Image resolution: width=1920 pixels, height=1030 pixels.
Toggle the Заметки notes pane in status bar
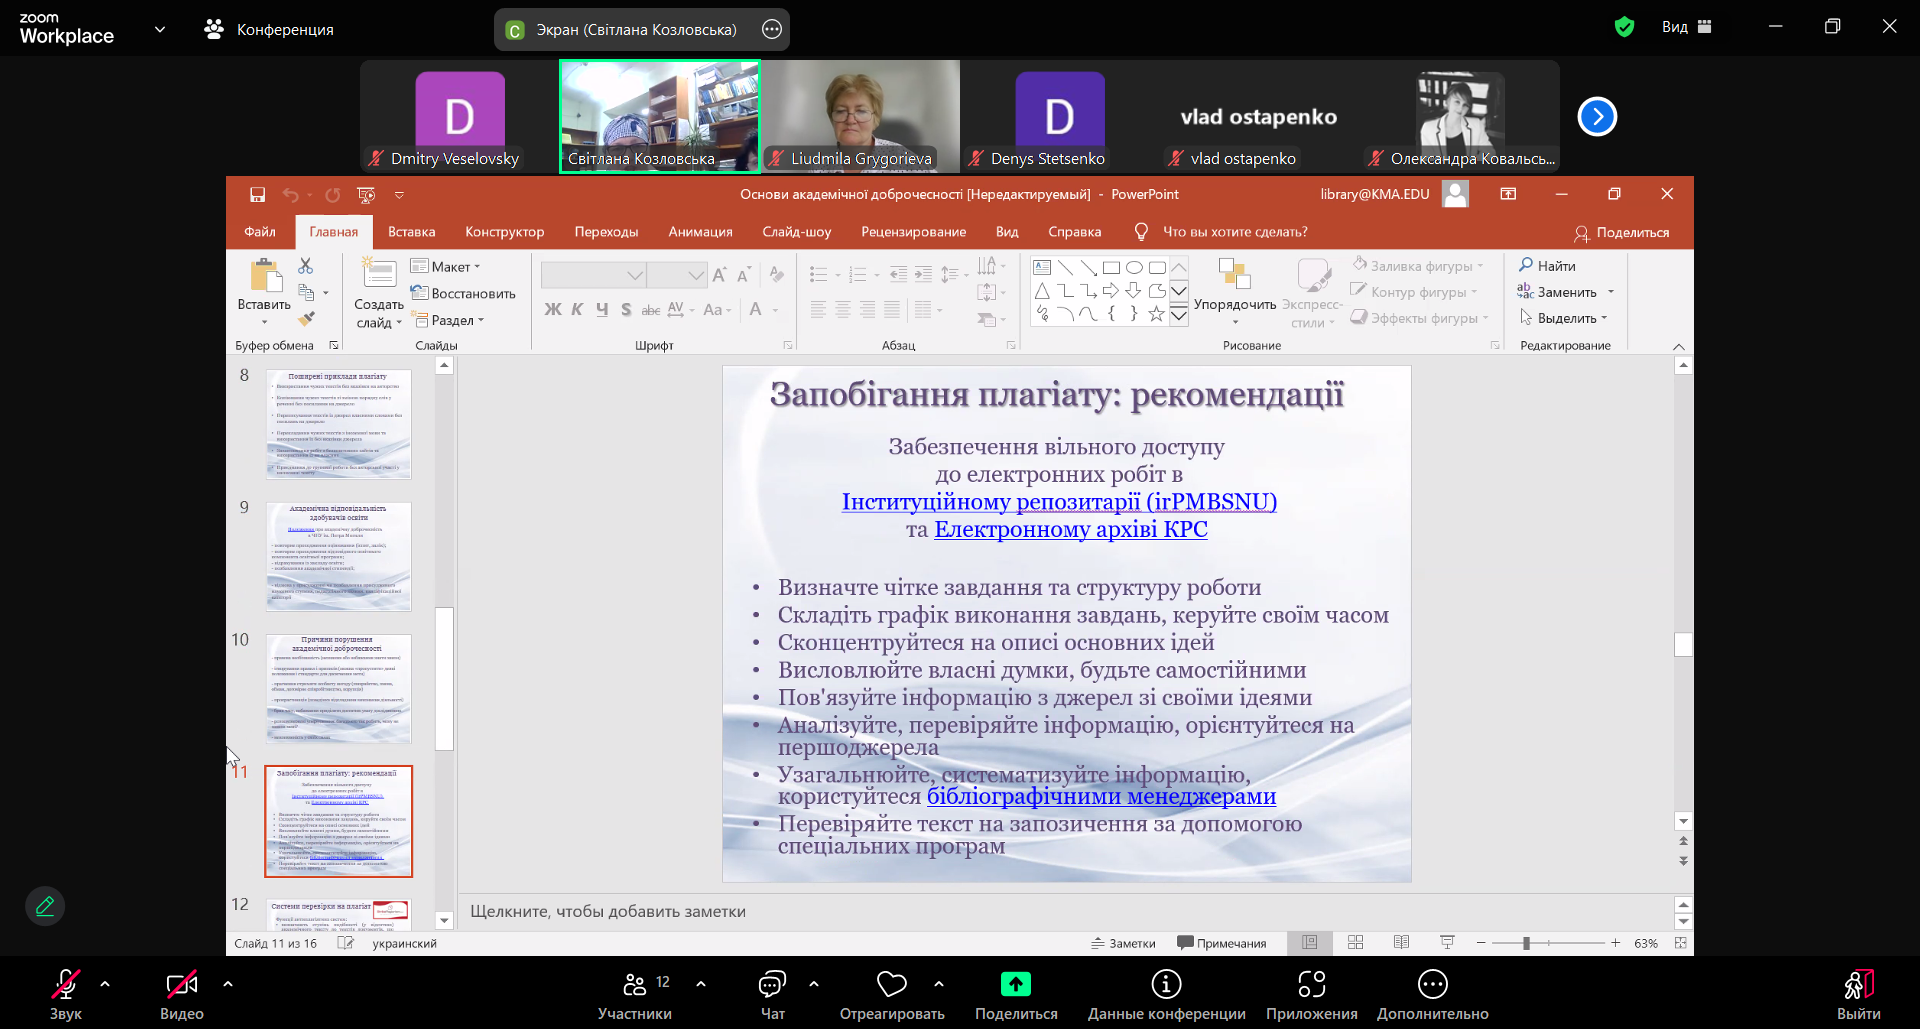coord(1123,943)
